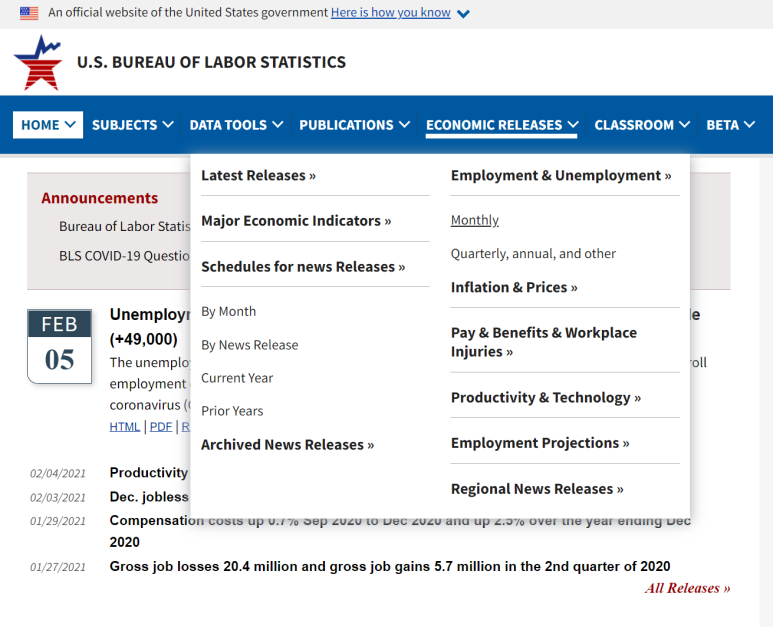
Task: Click U.S. BUREAU OF LABOR STATISTICS title
Action: (211, 63)
